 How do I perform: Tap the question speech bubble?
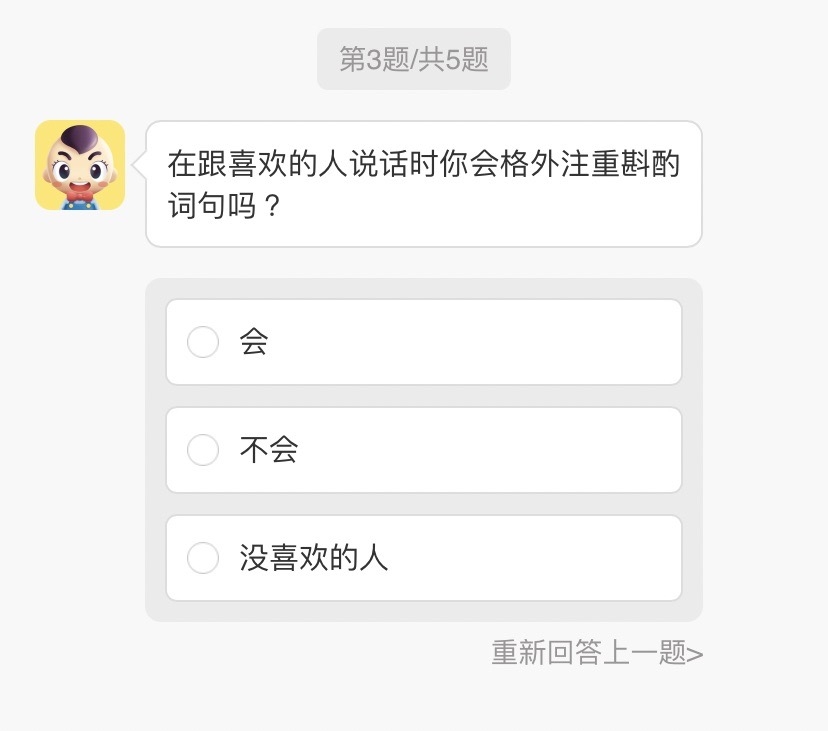(423, 182)
